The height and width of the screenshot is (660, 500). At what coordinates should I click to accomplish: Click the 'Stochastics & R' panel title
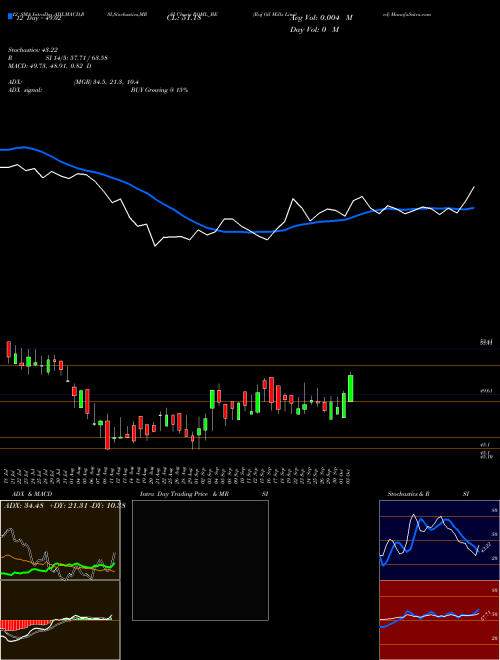[x=409, y=494]
